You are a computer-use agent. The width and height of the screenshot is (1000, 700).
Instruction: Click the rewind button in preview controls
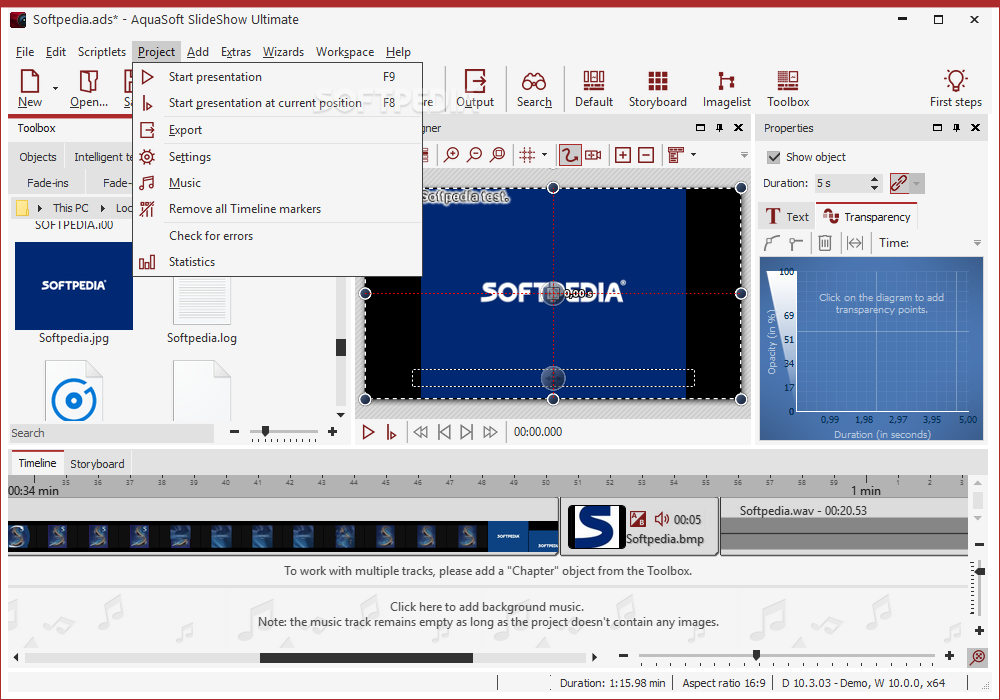(420, 432)
